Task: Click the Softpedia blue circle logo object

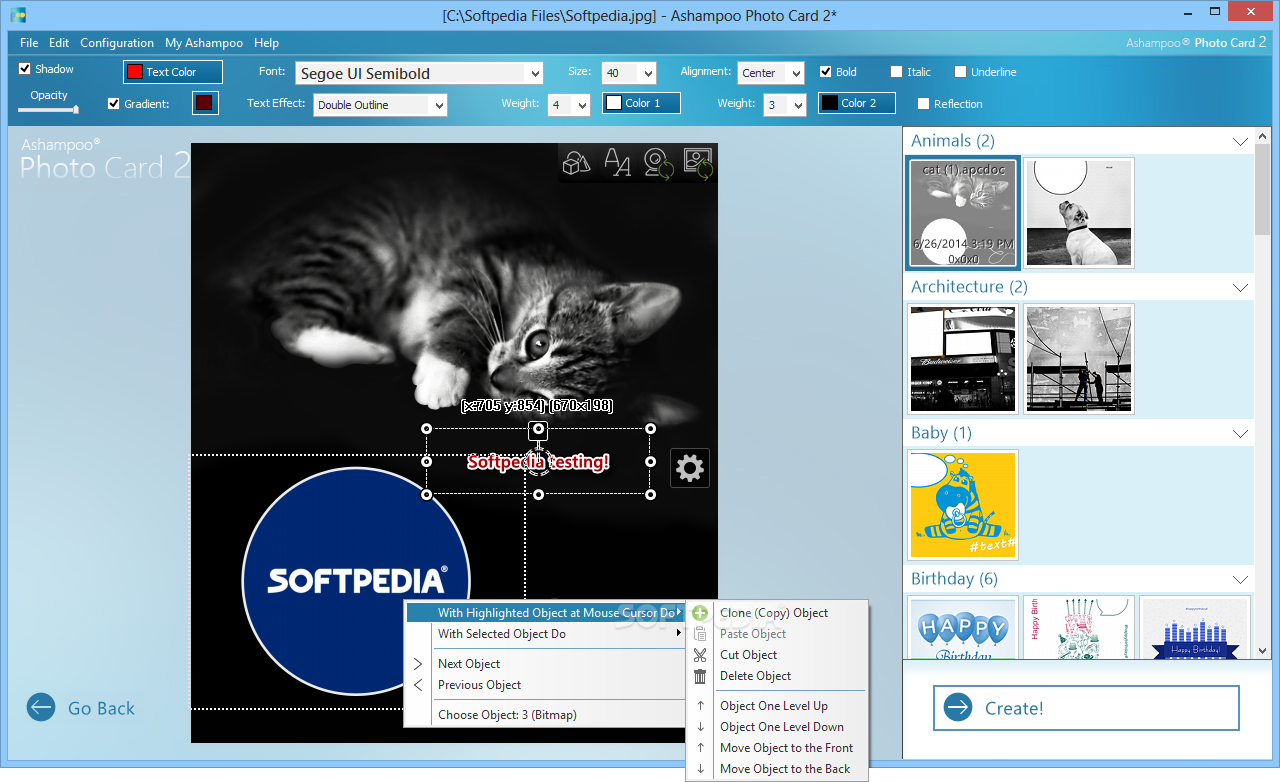Action: [x=355, y=580]
